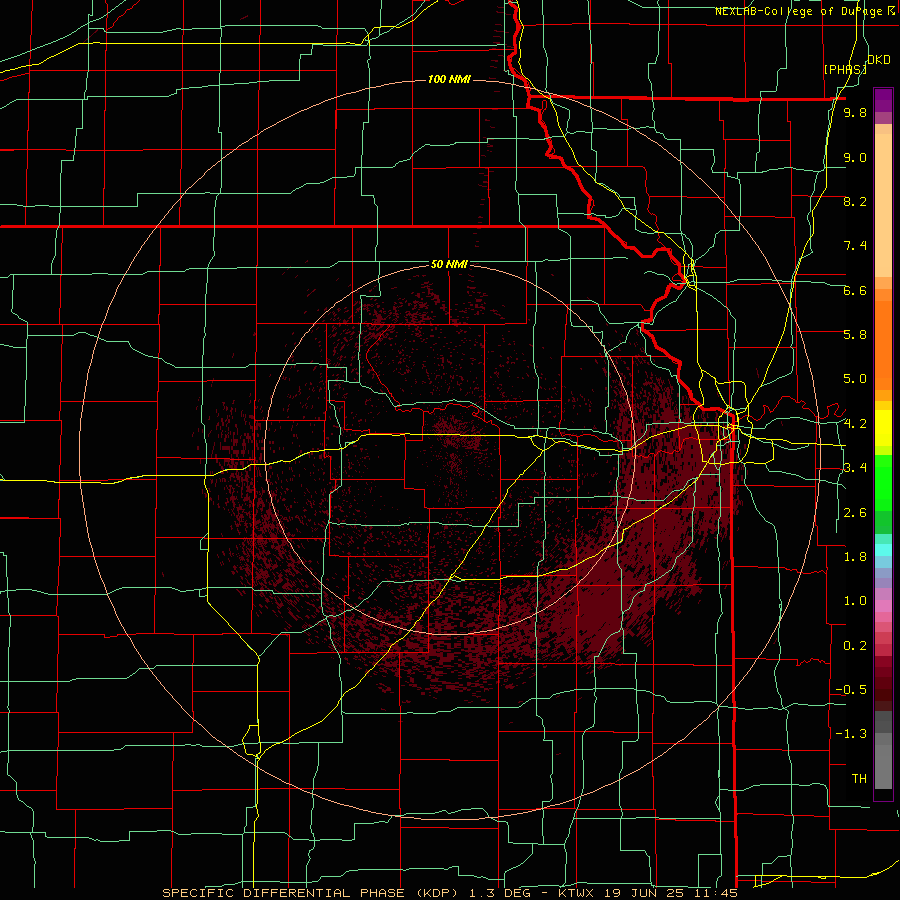
Task: Click the OKD label at top right
Action: pyautogui.click(x=879, y=60)
